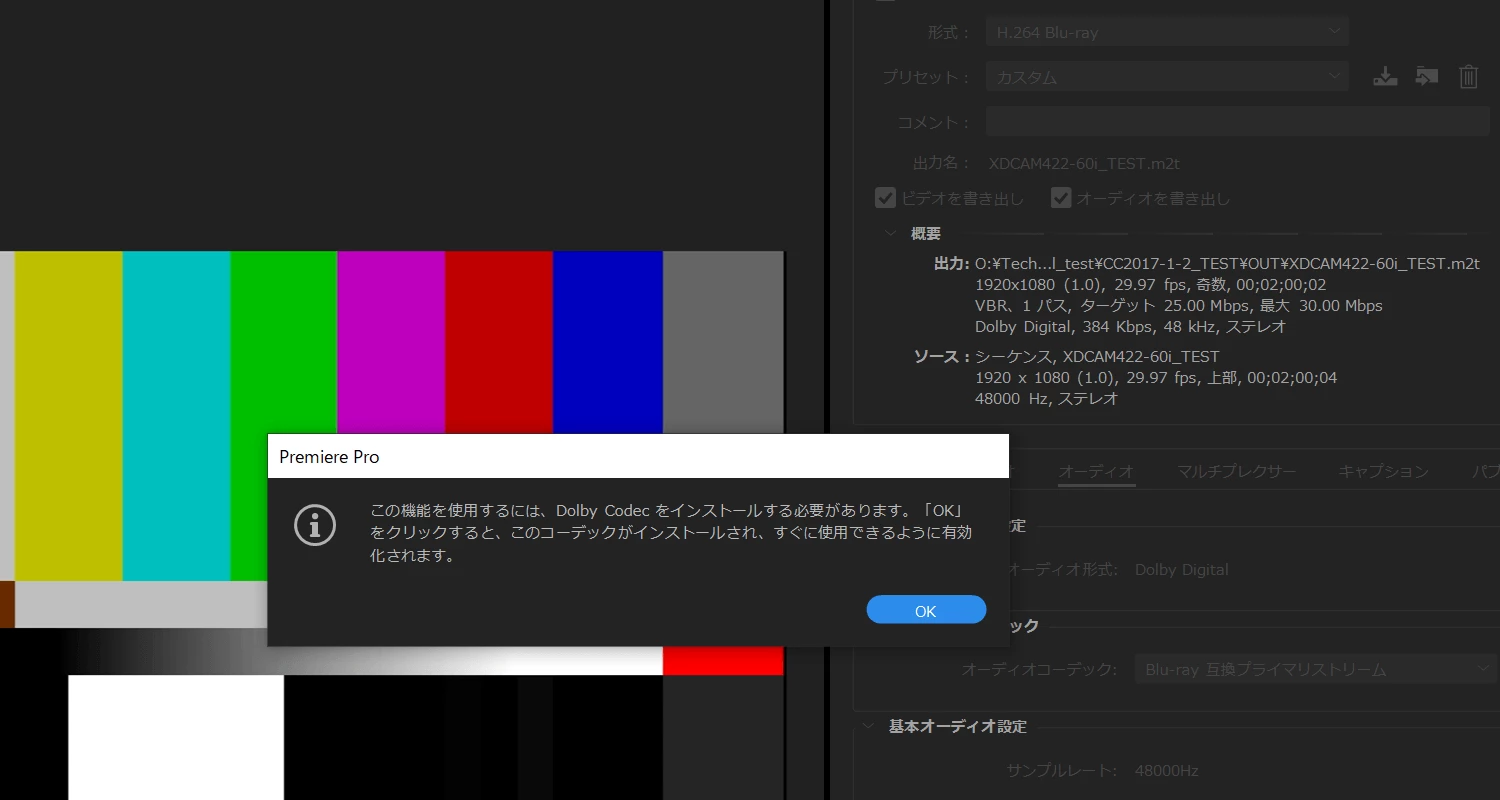This screenshot has width=1500, height=800.
Task: Switch to the マルチプレクサー tab
Action: click(1236, 471)
